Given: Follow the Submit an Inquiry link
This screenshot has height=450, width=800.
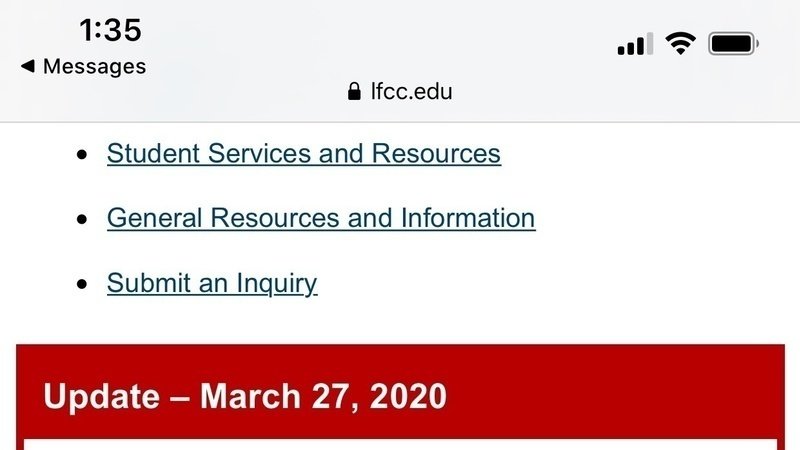Looking at the screenshot, I should point(211,284).
